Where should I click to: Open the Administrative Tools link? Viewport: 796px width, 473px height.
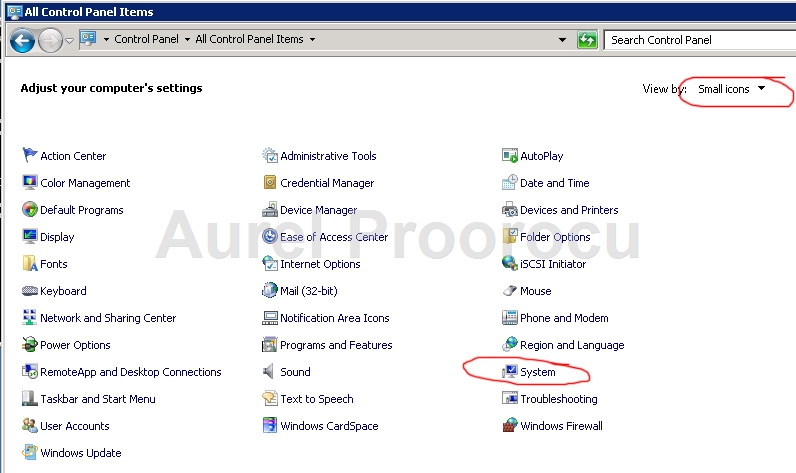click(328, 156)
